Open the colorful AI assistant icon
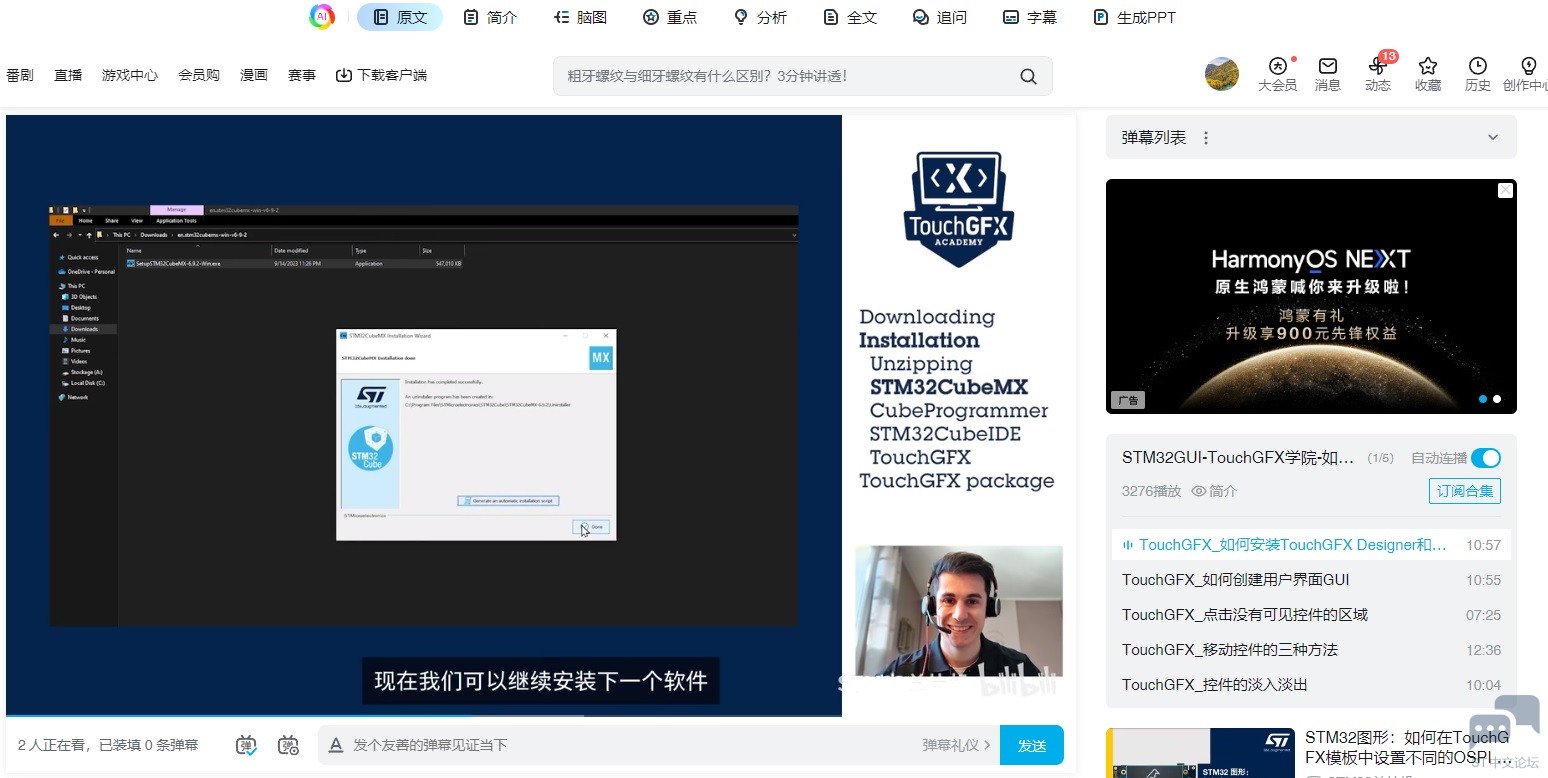The height and width of the screenshot is (778, 1548). (x=322, y=17)
